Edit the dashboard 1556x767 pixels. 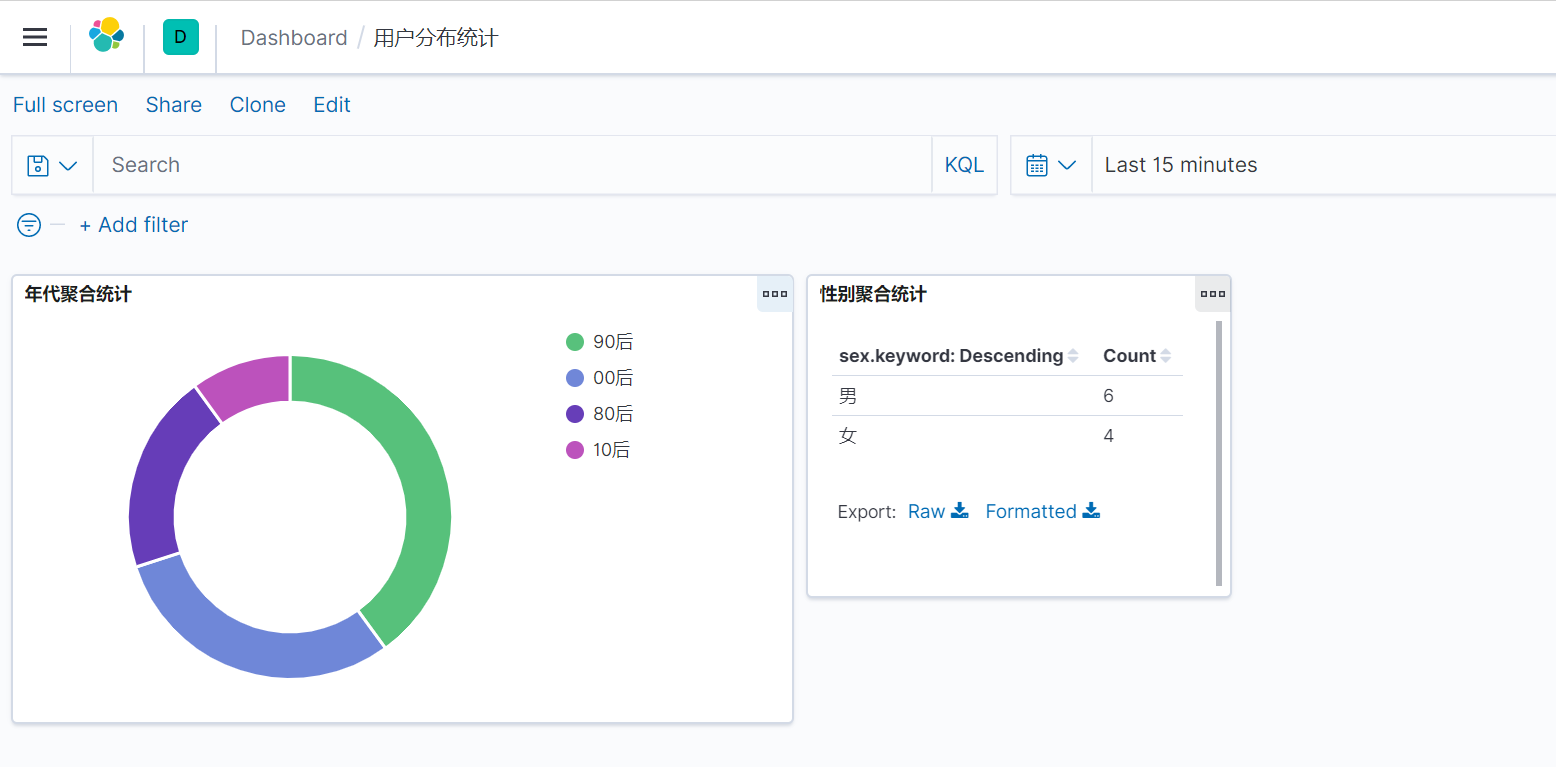pos(332,105)
